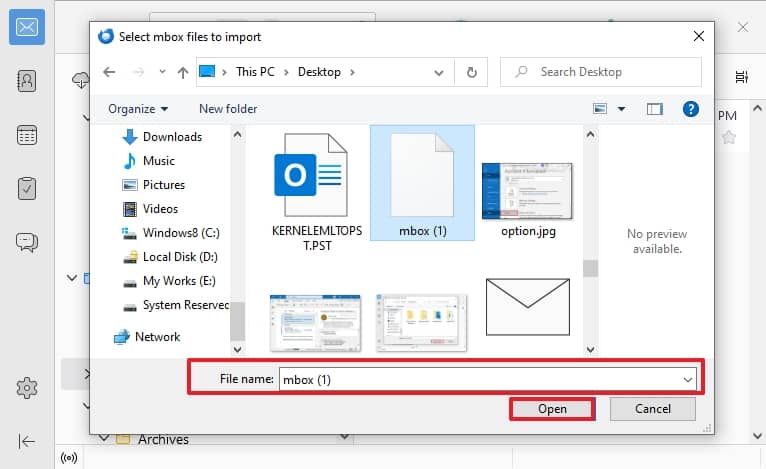Open the Chat sidebar icon
This screenshot has height=469, width=766.
click(x=27, y=242)
